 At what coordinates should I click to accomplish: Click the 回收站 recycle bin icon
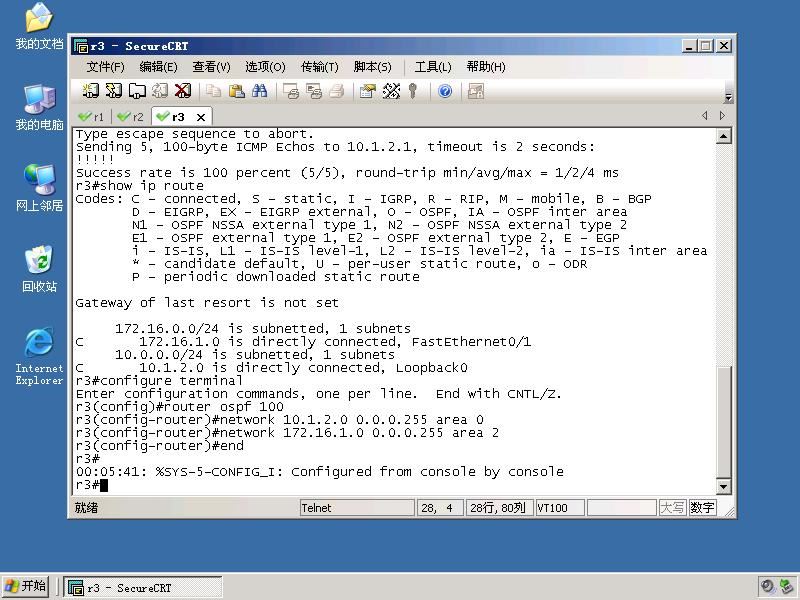pyautogui.click(x=39, y=269)
